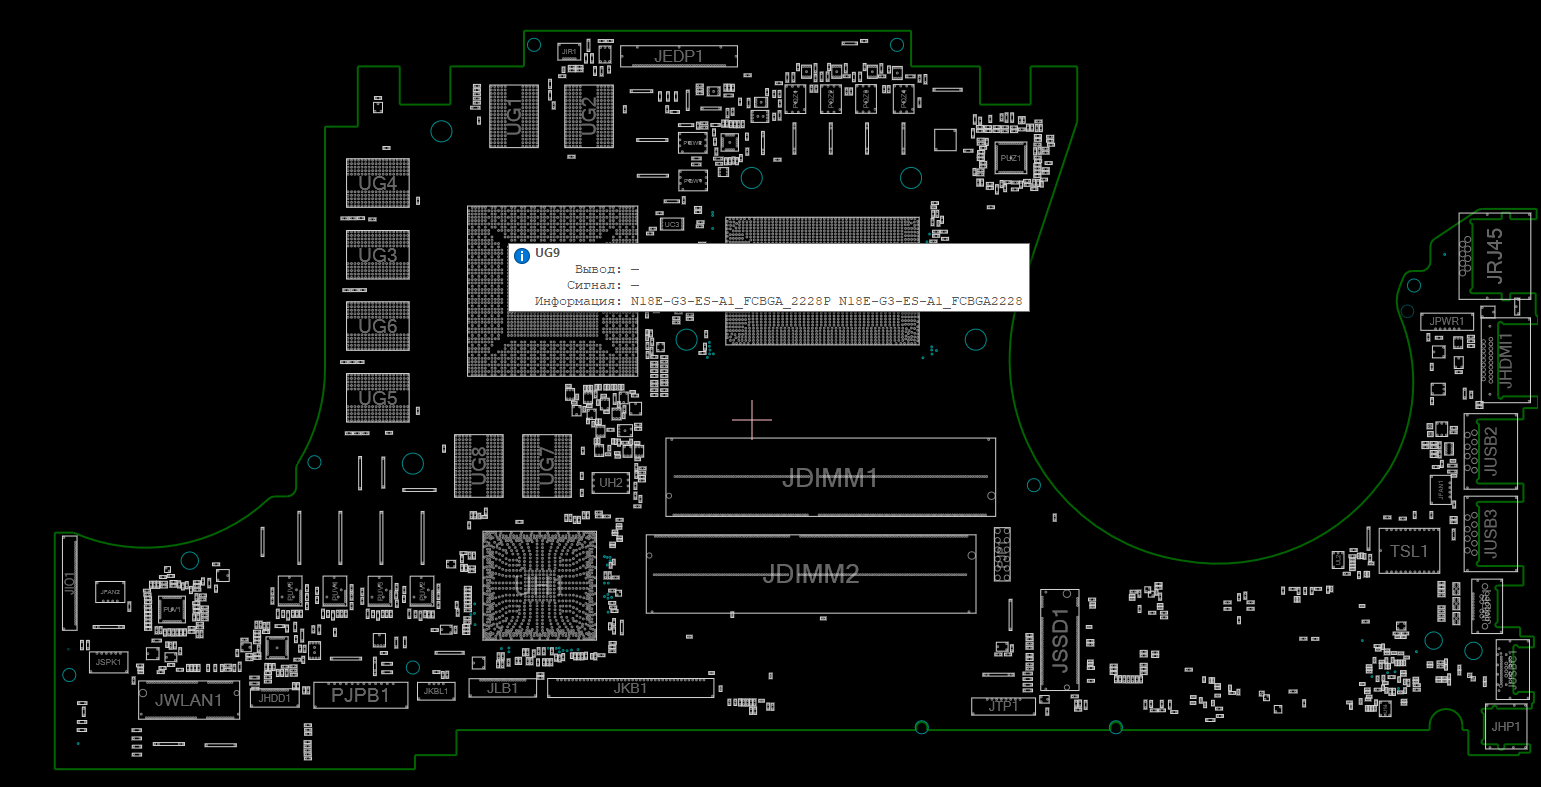Image resolution: width=1541 pixels, height=787 pixels.
Task: Click the TSL1 component
Action: pyautogui.click(x=1409, y=551)
